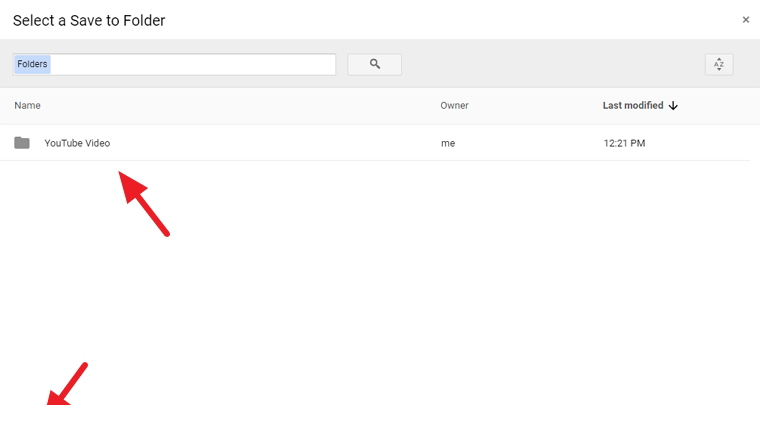This screenshot has width=760, height=421.
Task: Click blank space in YouTube Video row
Action: click(280, 143)
